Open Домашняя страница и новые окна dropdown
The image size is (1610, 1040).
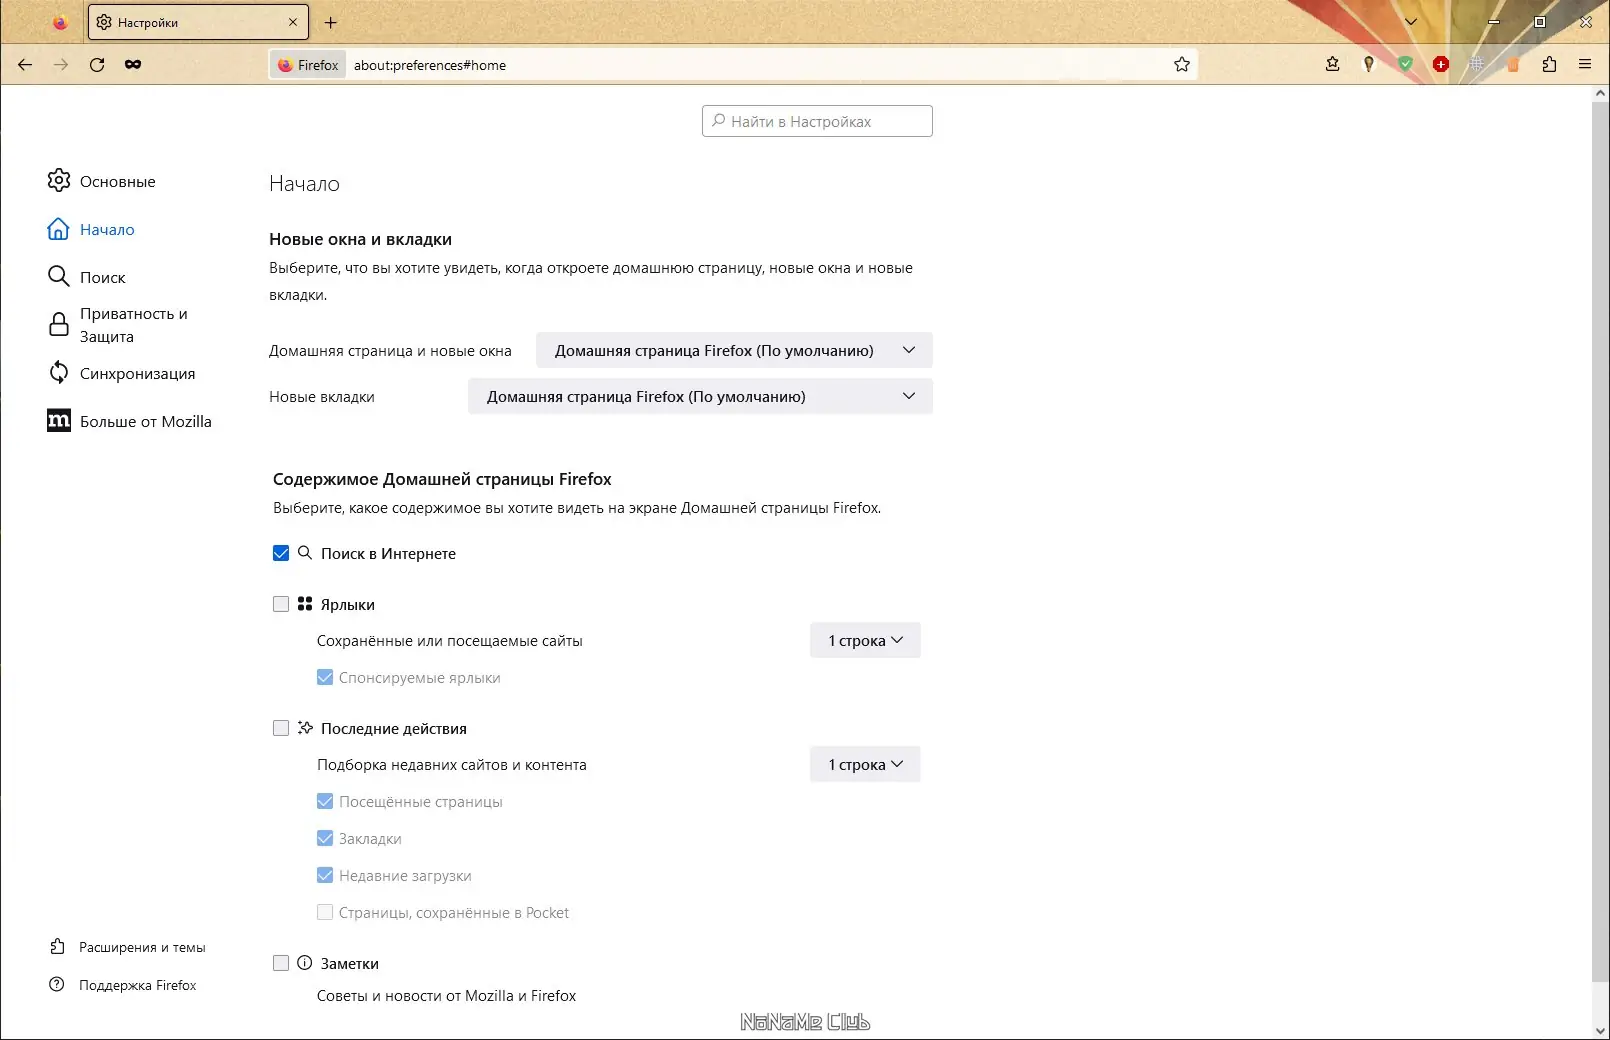734,350
